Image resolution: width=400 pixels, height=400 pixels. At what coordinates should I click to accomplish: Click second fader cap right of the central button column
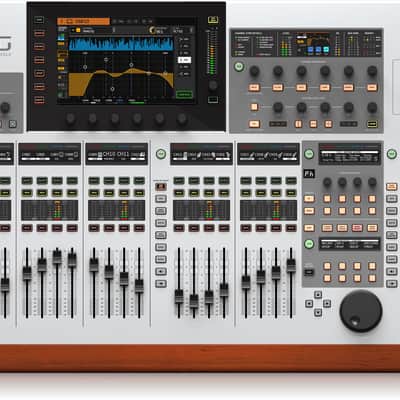(x=194, y=301)
